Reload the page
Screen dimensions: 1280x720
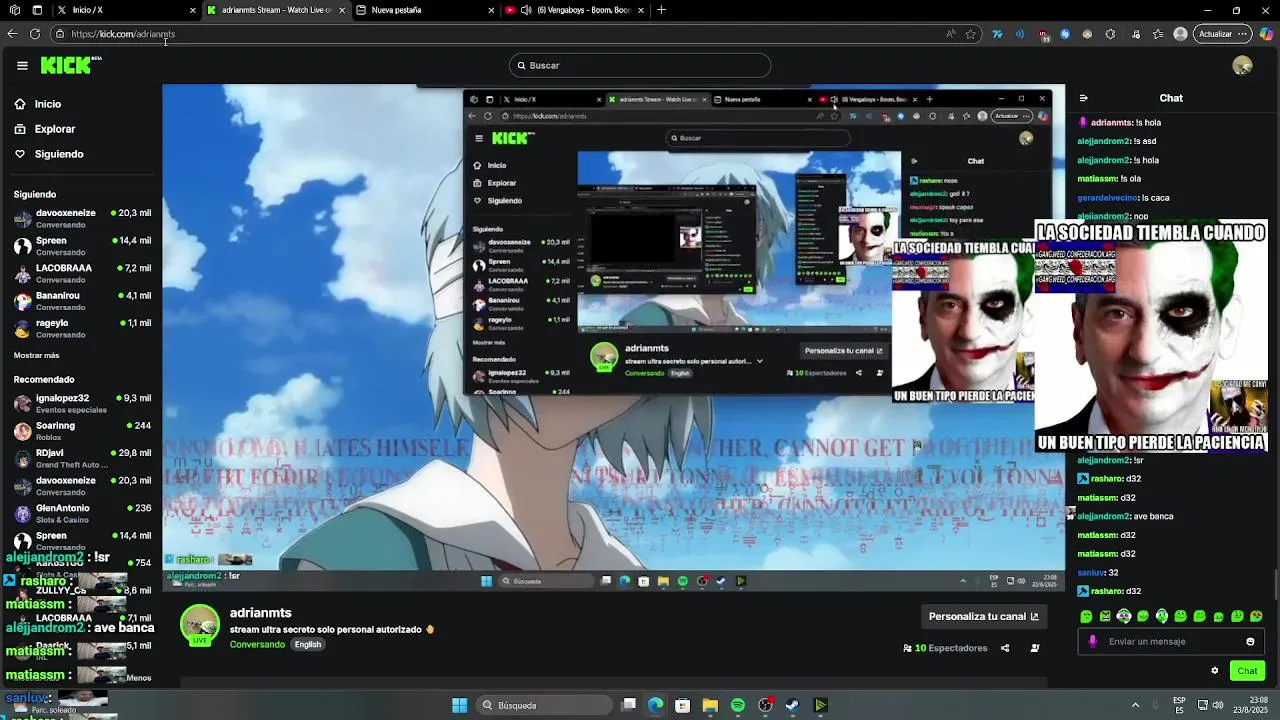click(35, 34)
